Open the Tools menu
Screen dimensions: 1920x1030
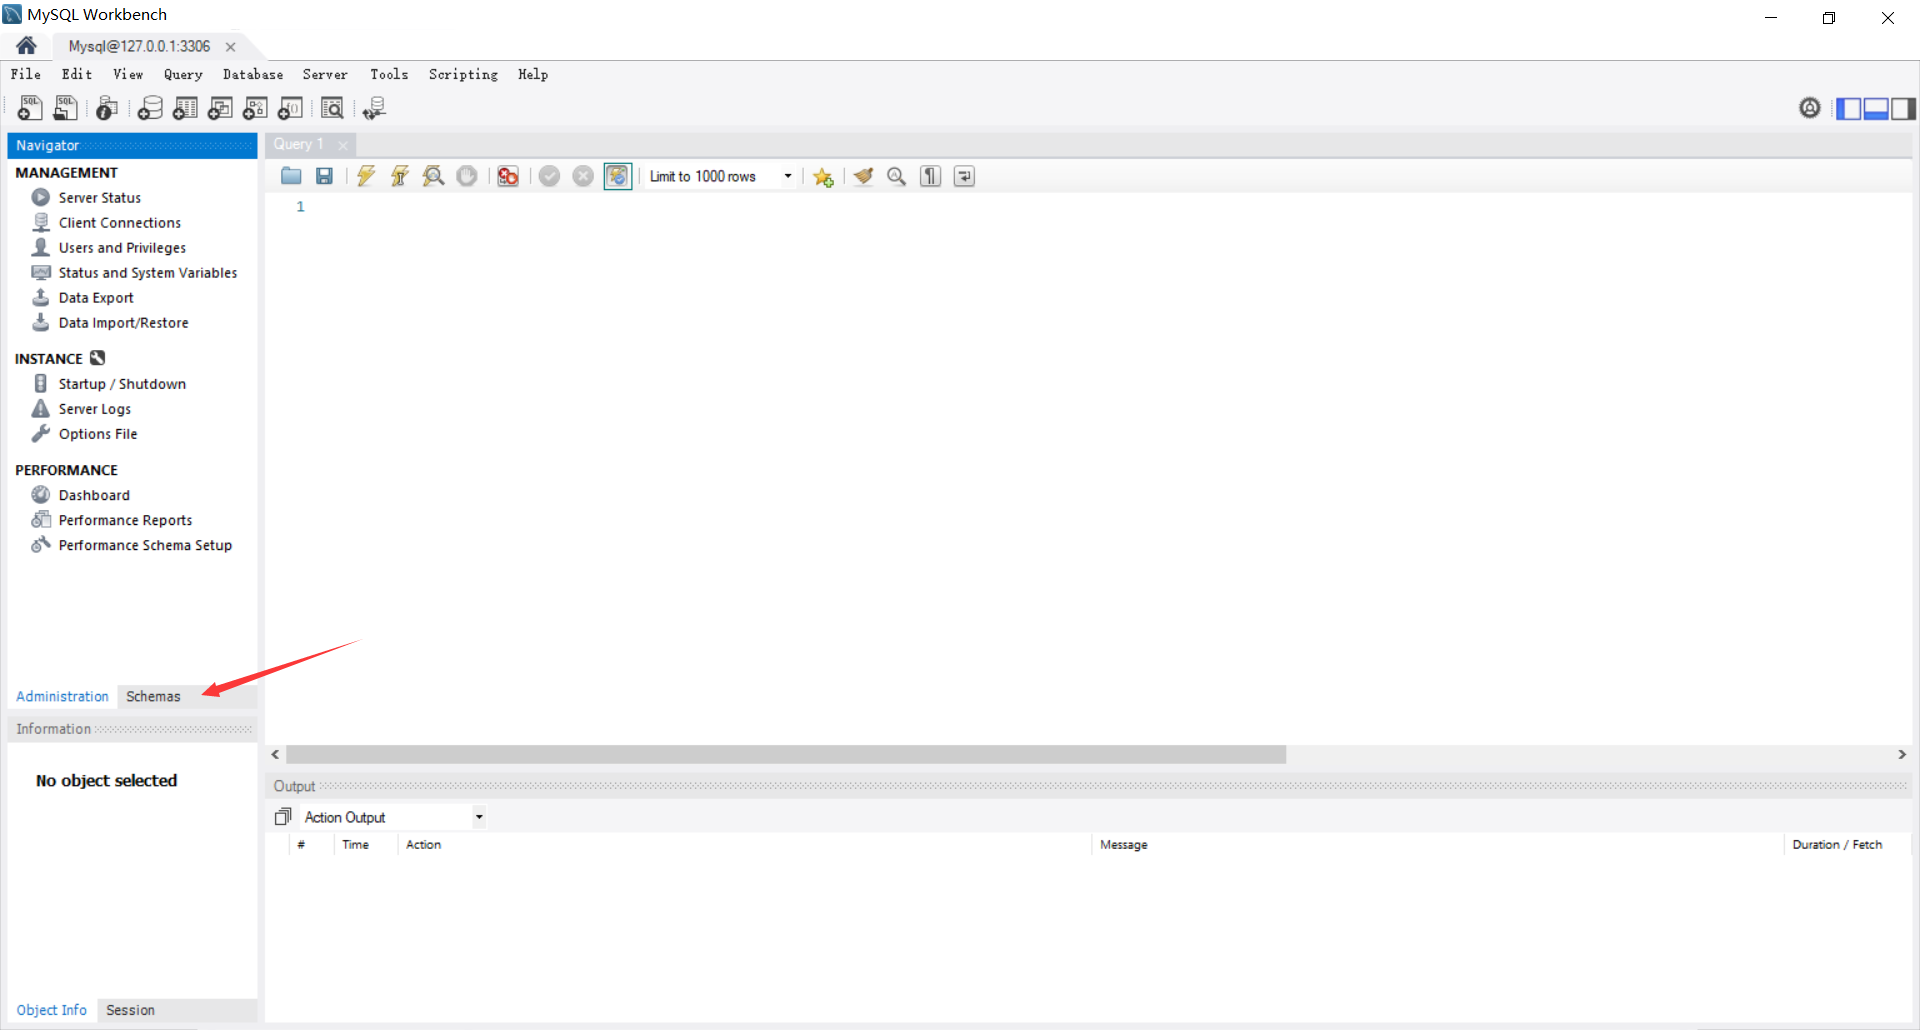tap(389, 74)
